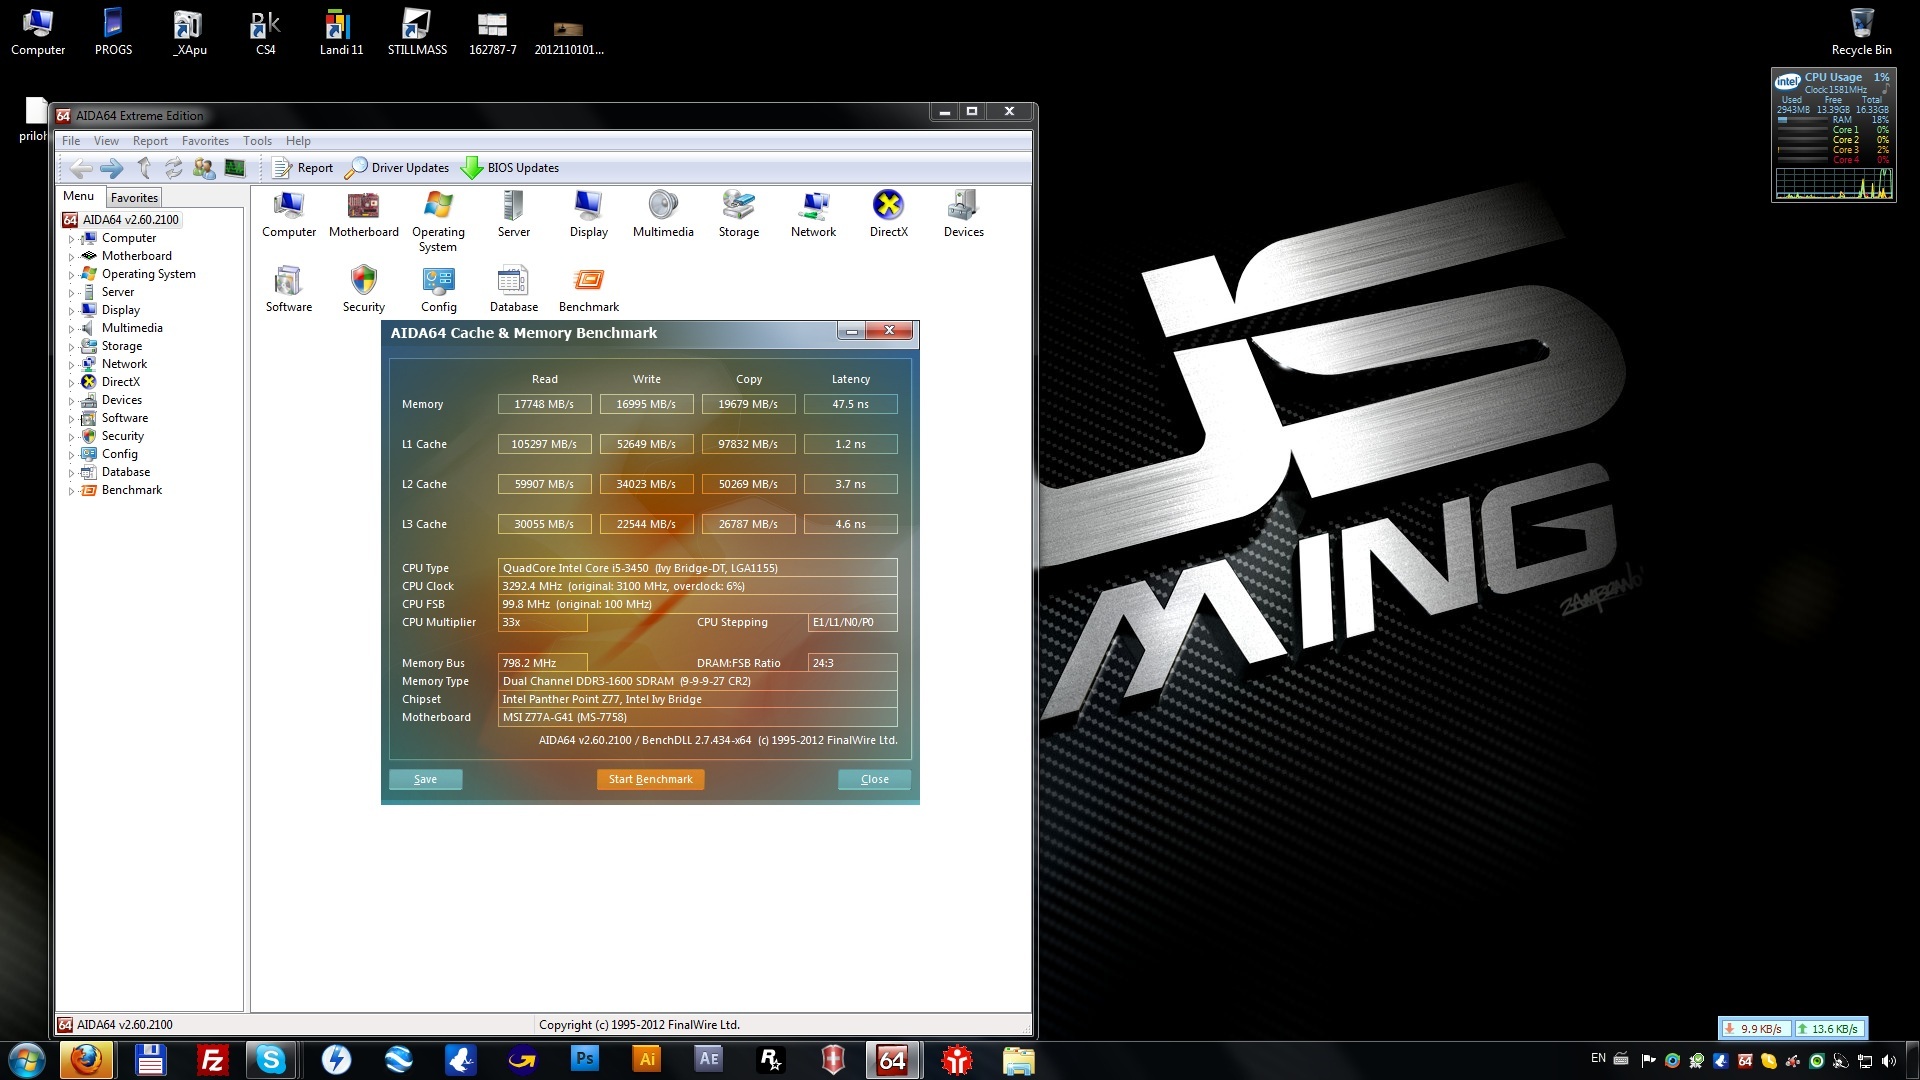The image size is (1920, 1080).
Task: Open the Multimedia category icon in main pane
Action: [663, 213]
